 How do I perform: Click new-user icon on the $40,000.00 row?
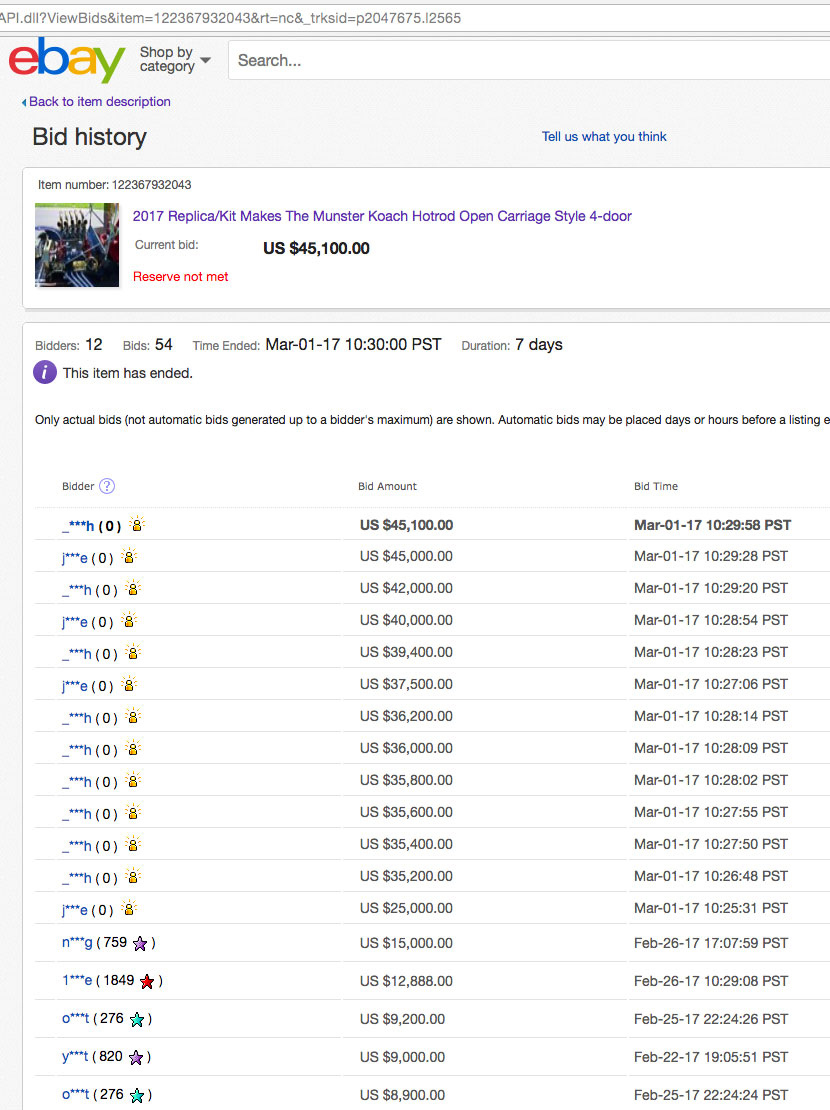pos(128,619)
